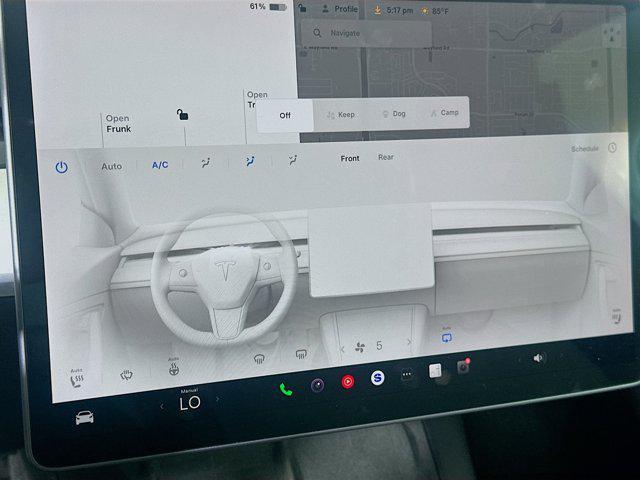Screen dimensions: 640x480
Task: Toggle passenger seat heater icon
Action: 616,316
